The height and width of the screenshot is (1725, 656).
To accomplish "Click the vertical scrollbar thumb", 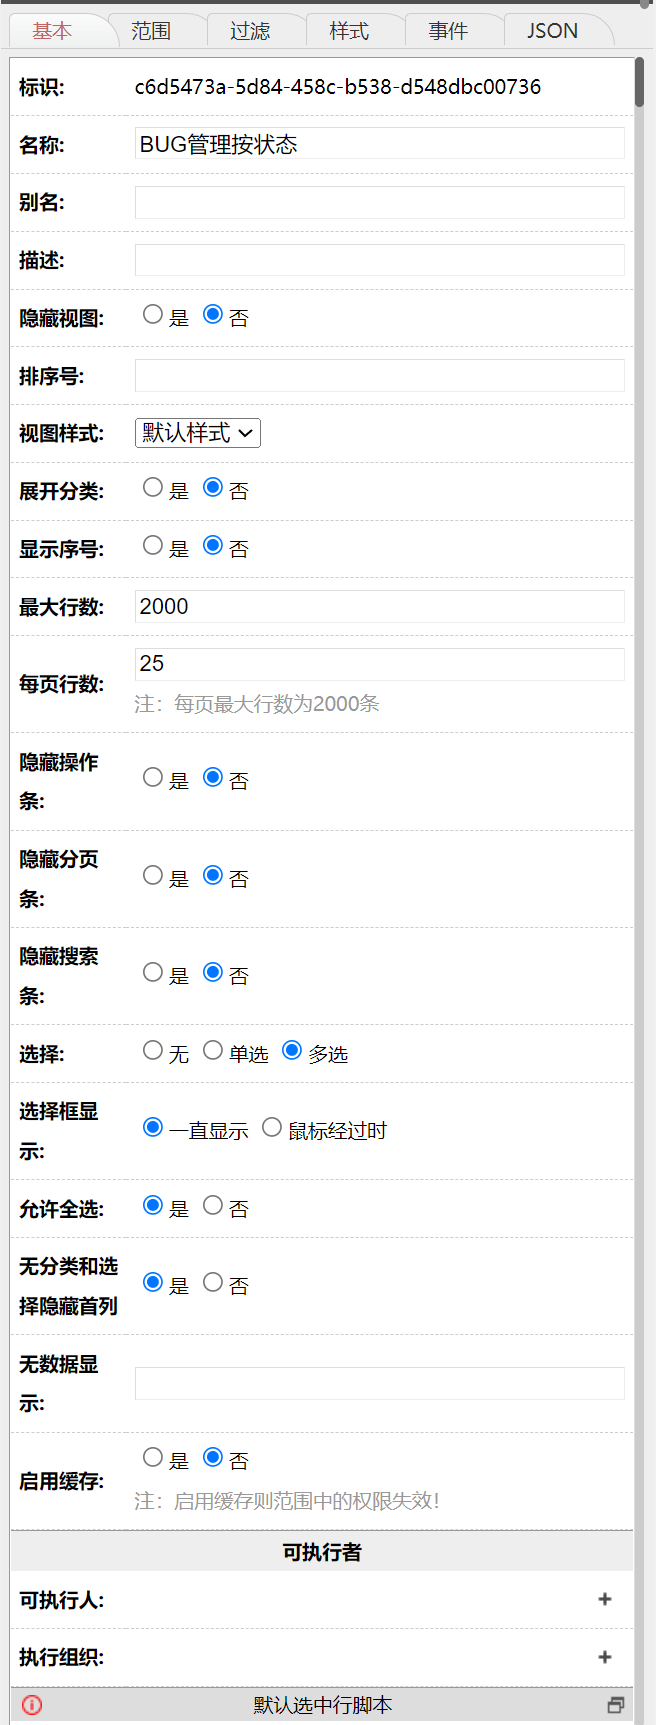I will (x=639, y=82).
